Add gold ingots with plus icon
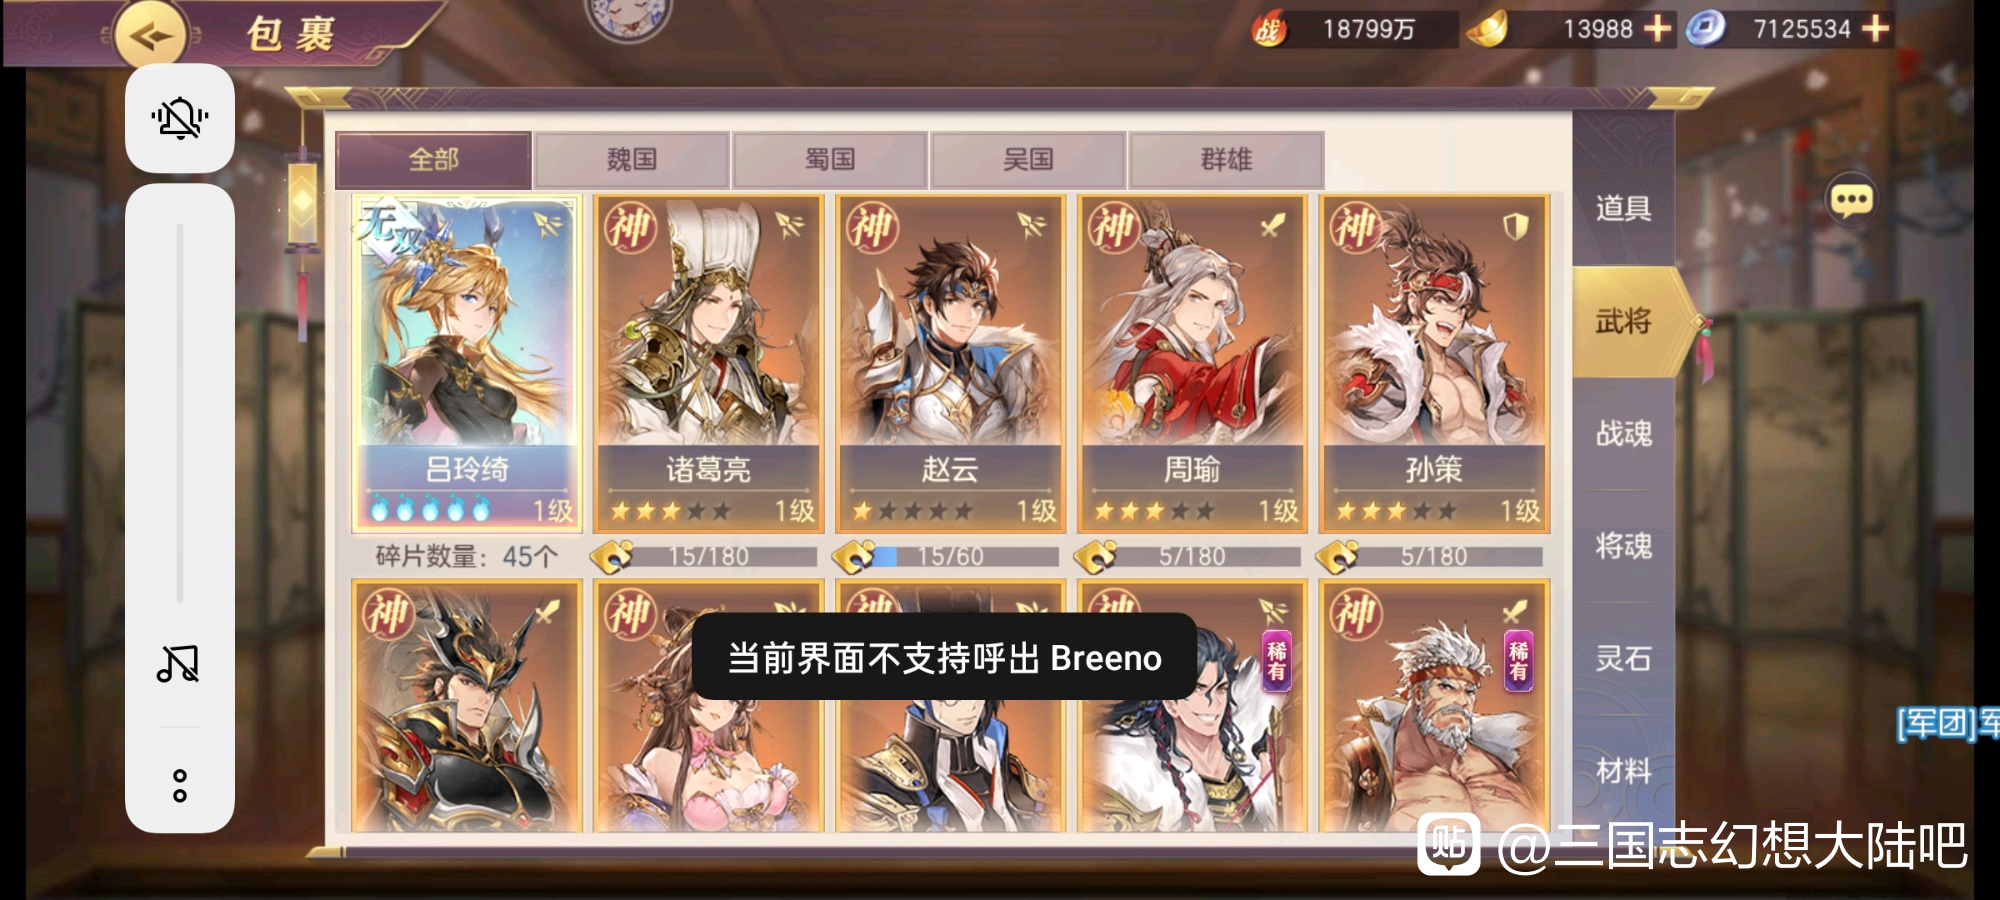Screen dimensions: 2000x900 (x=1658, y=28)
